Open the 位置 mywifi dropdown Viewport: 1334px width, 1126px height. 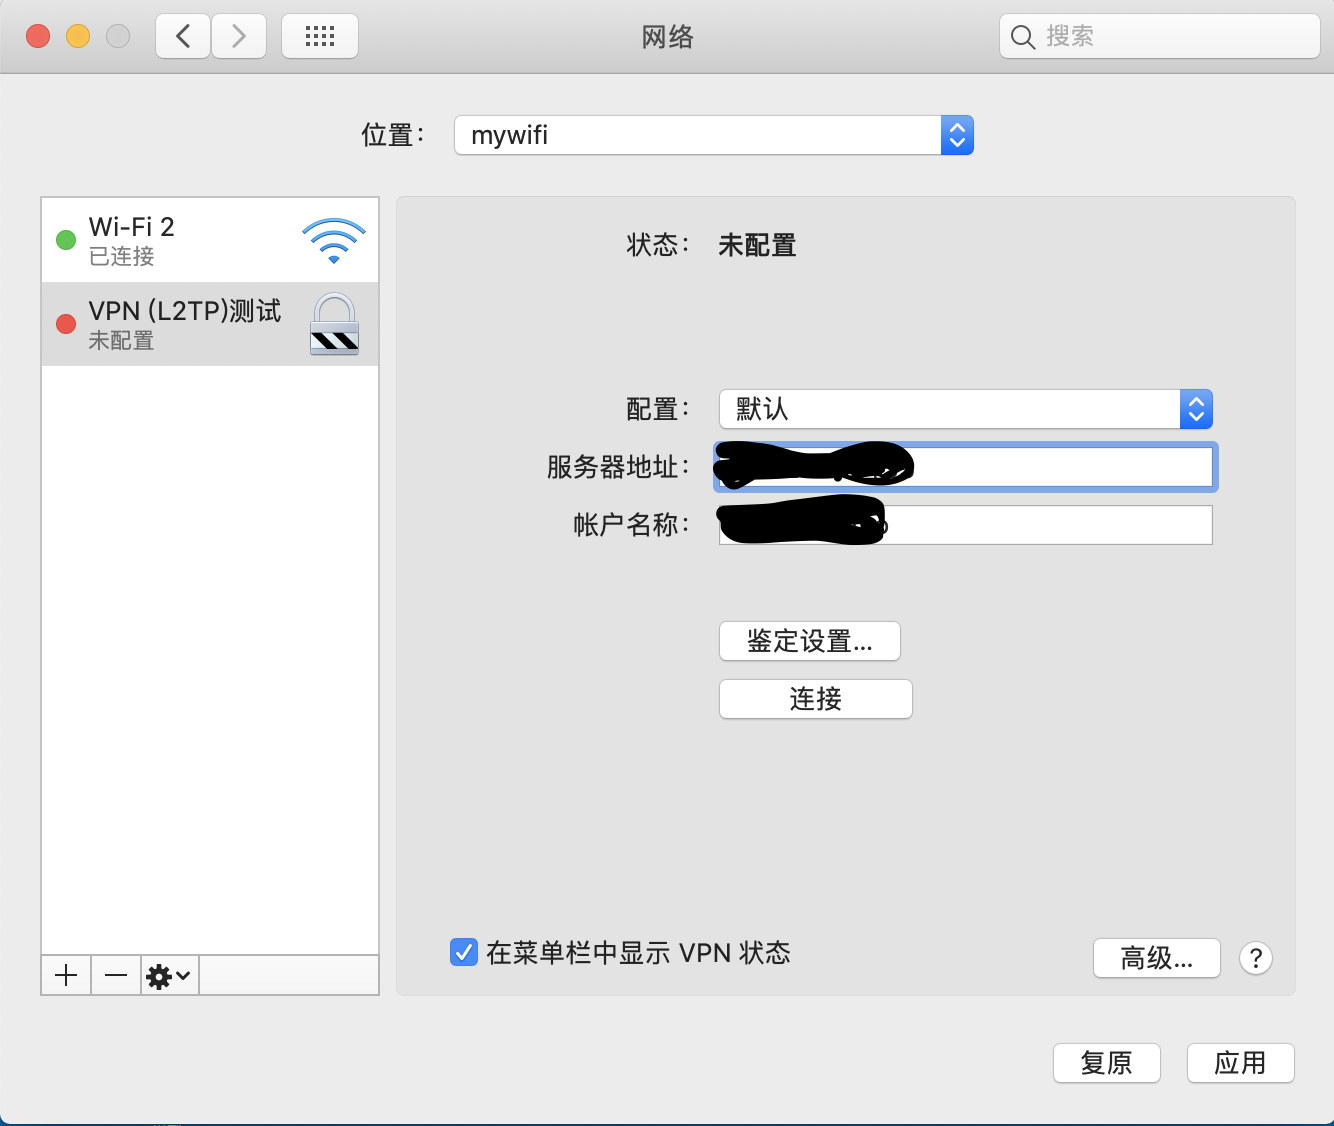click(x=714, y=135)
